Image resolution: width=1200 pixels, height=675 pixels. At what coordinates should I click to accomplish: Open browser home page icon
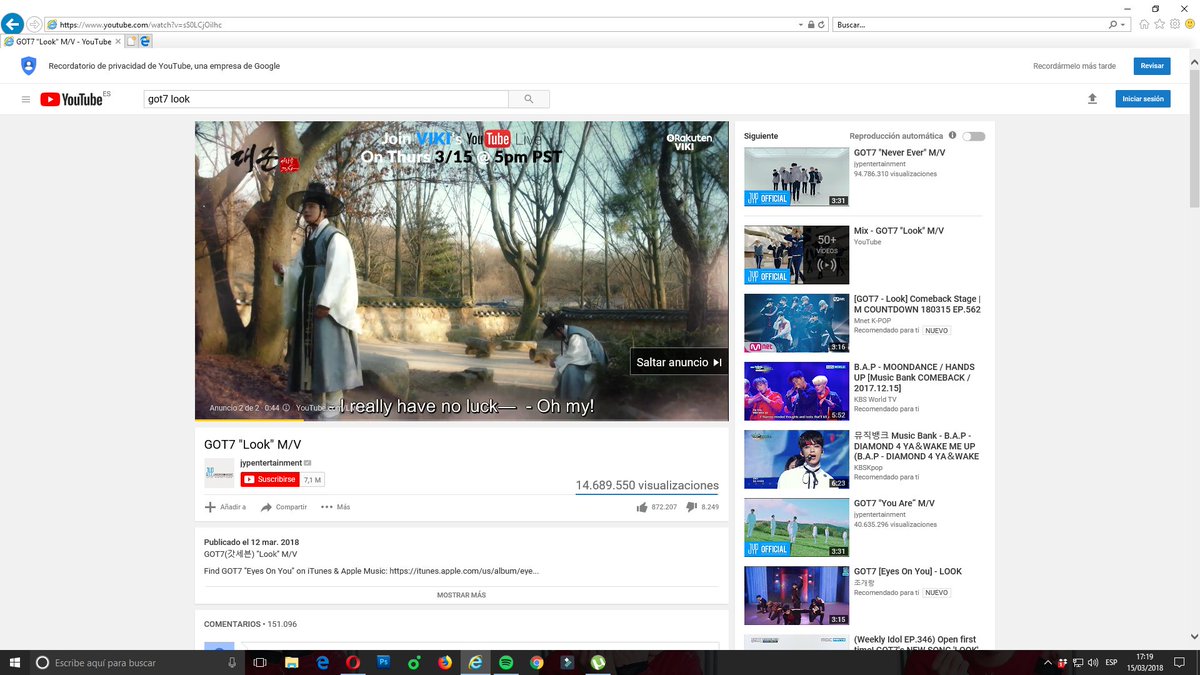coord(1144,24)
